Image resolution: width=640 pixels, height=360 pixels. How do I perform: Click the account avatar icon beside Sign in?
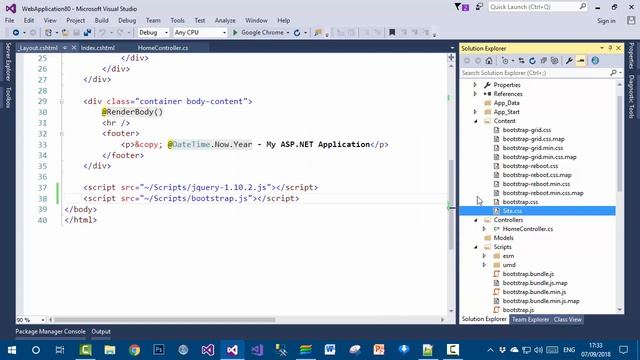(631, 20)
